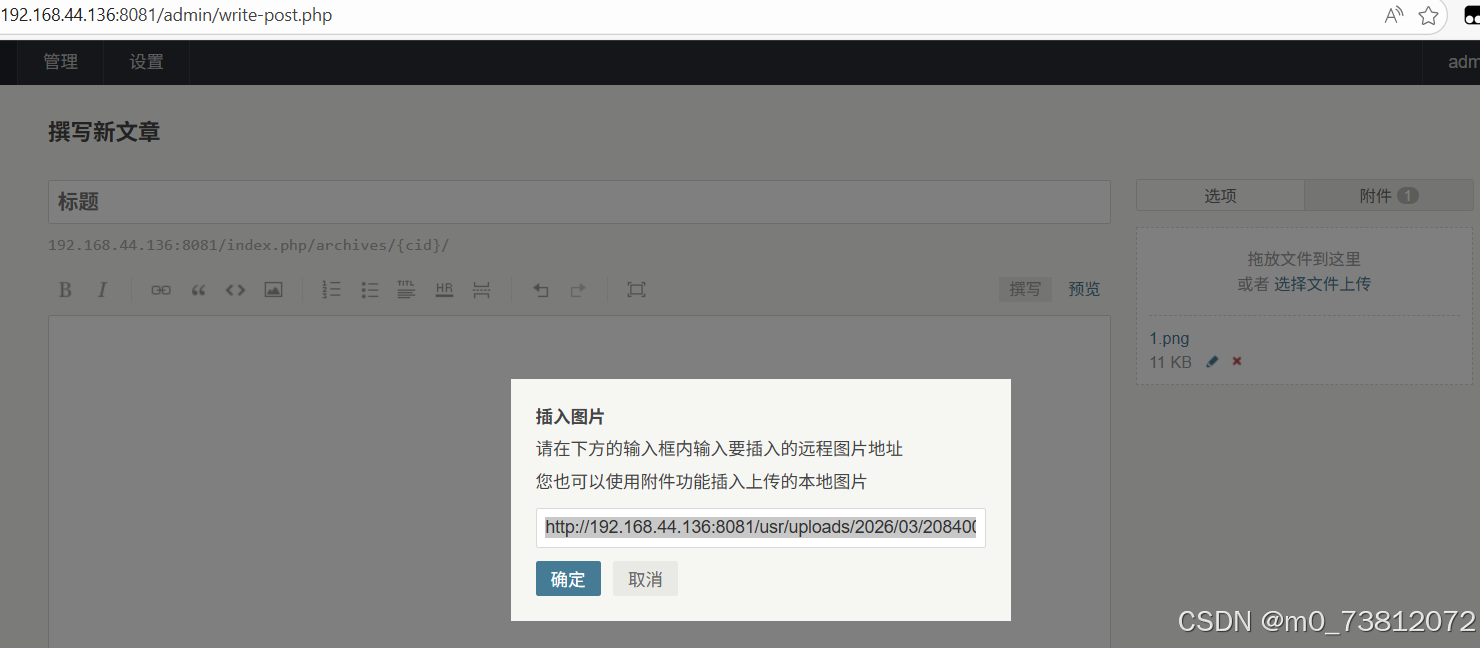Viewport: 1480px width, 648px height.
Task: Click the 插入图片 dialog title
Action: [570, 417]
